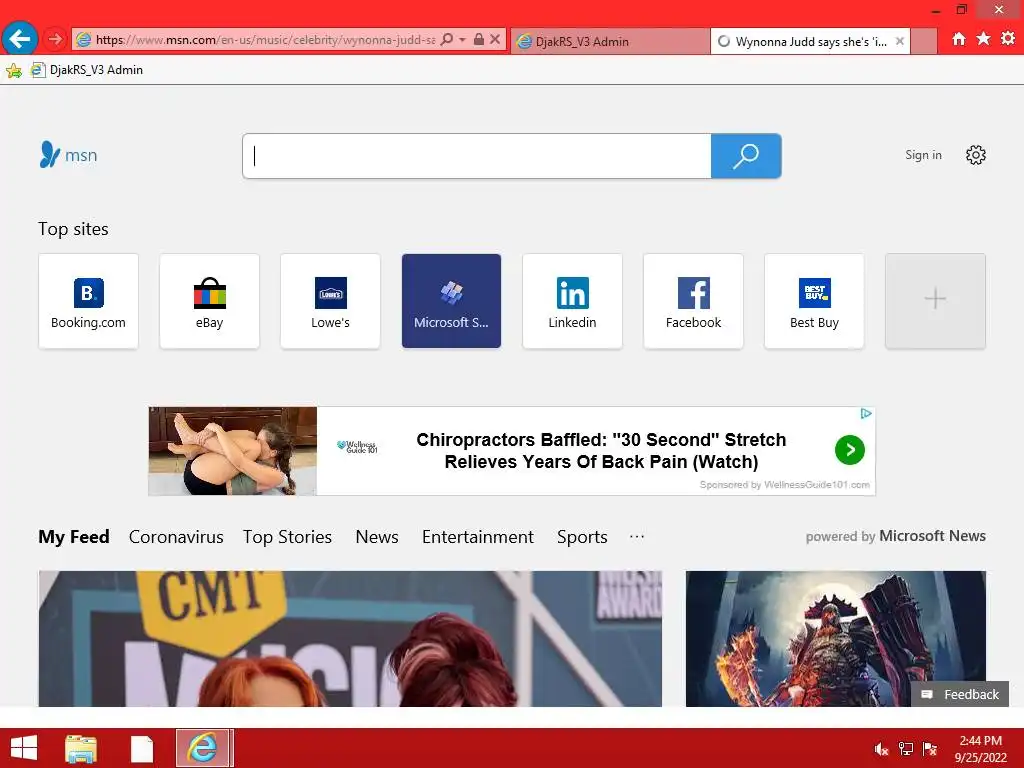Click the security lock icon in address bar
This screenshot has height=768, width=1024.
point(479,40)
